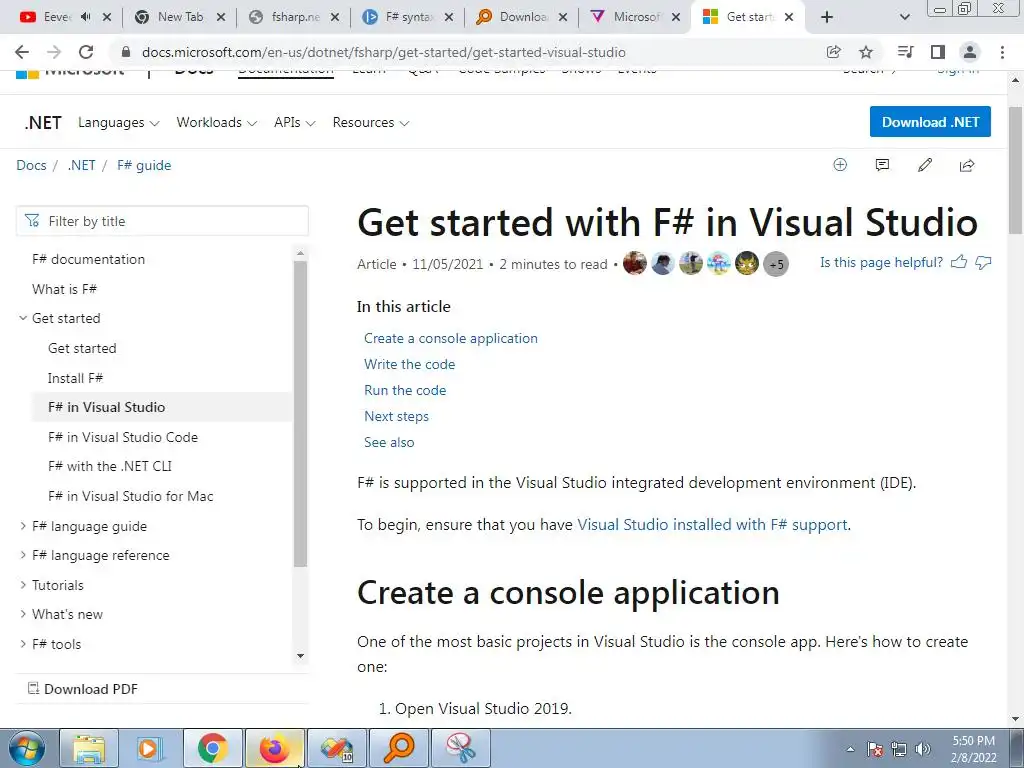The width and height of the screenshot is (1024, 768).
Task: Open feedback comment icon
Action: click(882, 165)
